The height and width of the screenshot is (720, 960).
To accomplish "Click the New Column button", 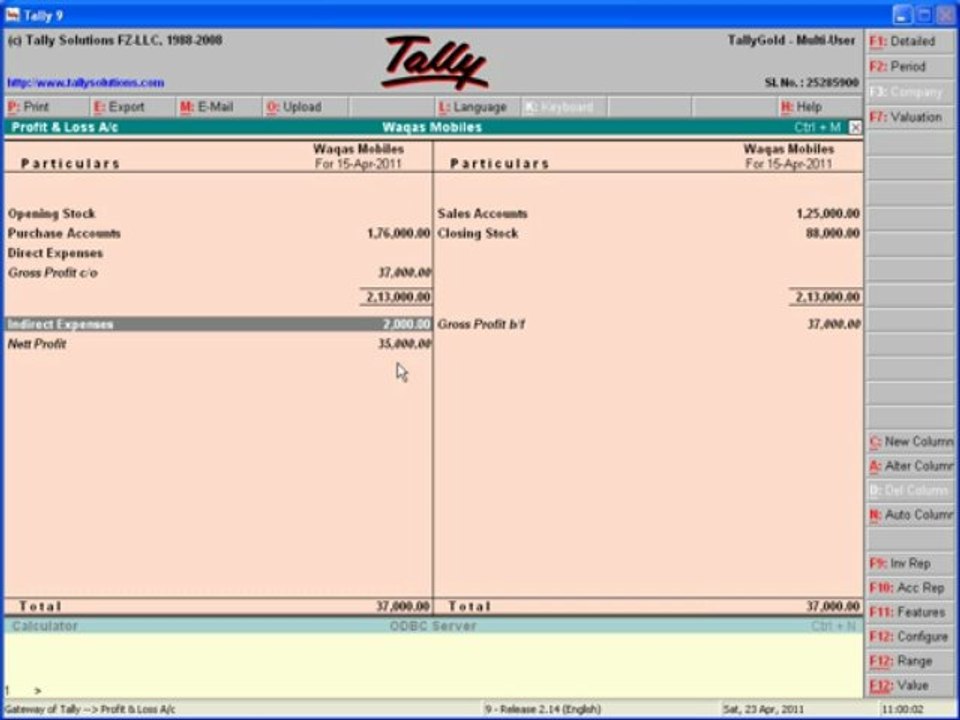I will tap(910, 441).
